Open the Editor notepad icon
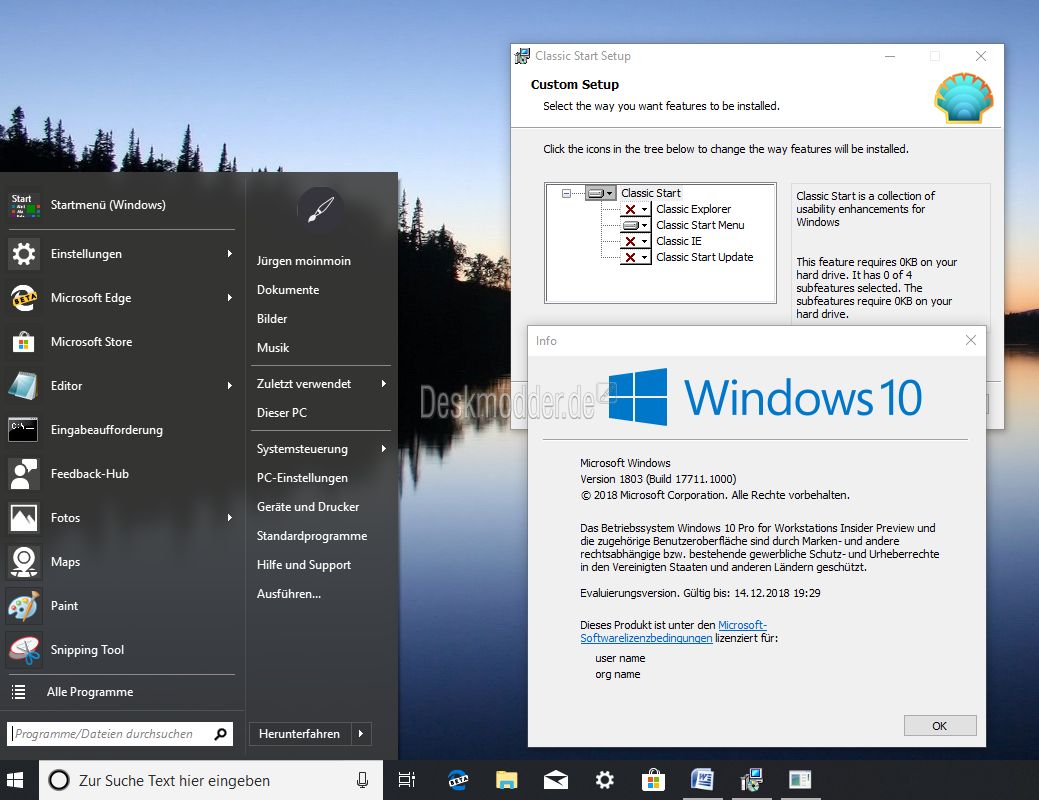This screenshot has height=800, width=1039. [x=25, y=386]
